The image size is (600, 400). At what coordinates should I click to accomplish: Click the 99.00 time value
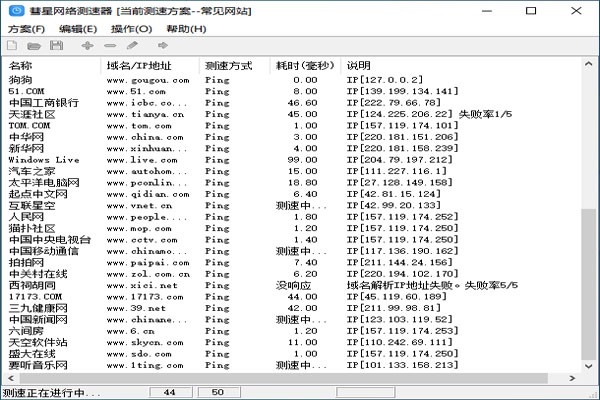click(x=302, y=160)
